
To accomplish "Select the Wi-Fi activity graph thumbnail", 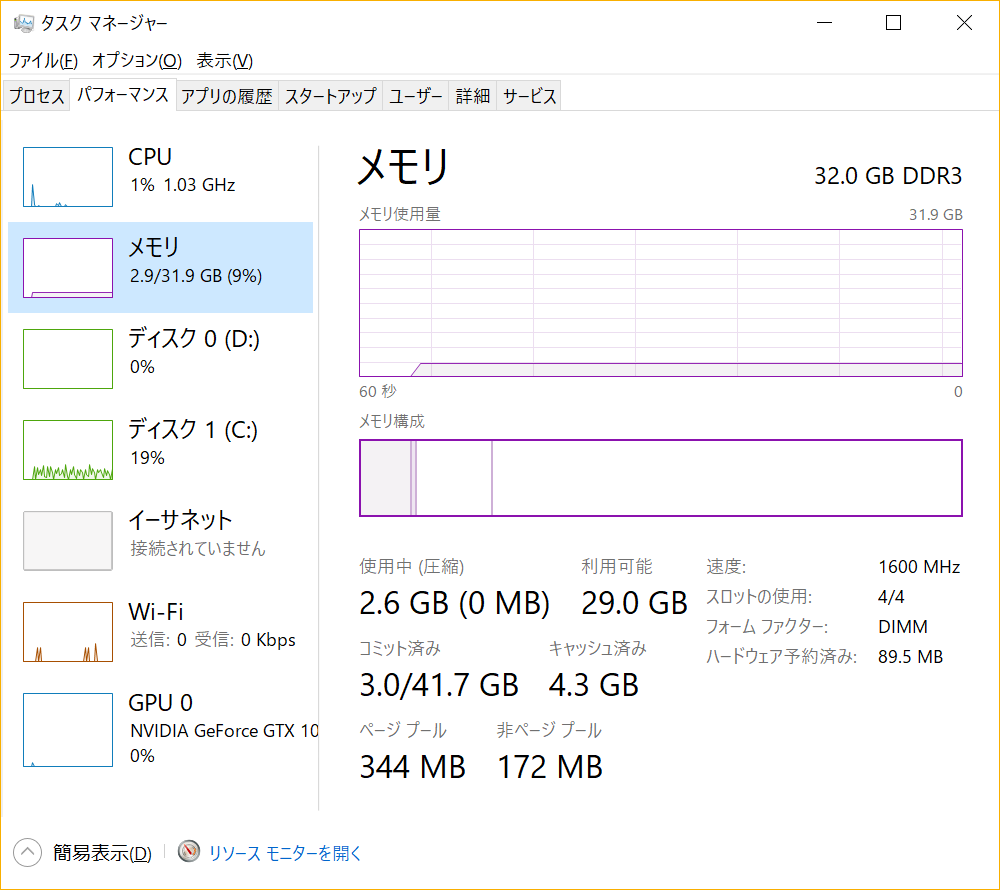I will [x=68, y=632].
